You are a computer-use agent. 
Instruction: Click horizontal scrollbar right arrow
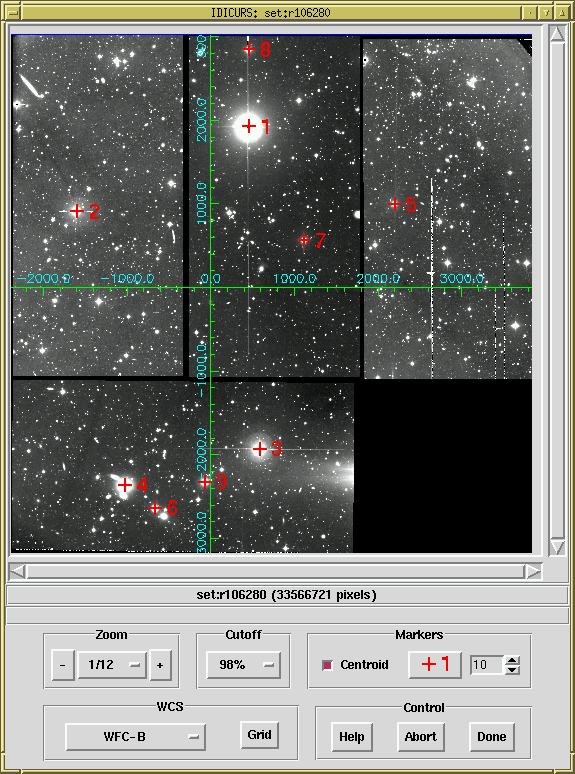click(534, 572)
